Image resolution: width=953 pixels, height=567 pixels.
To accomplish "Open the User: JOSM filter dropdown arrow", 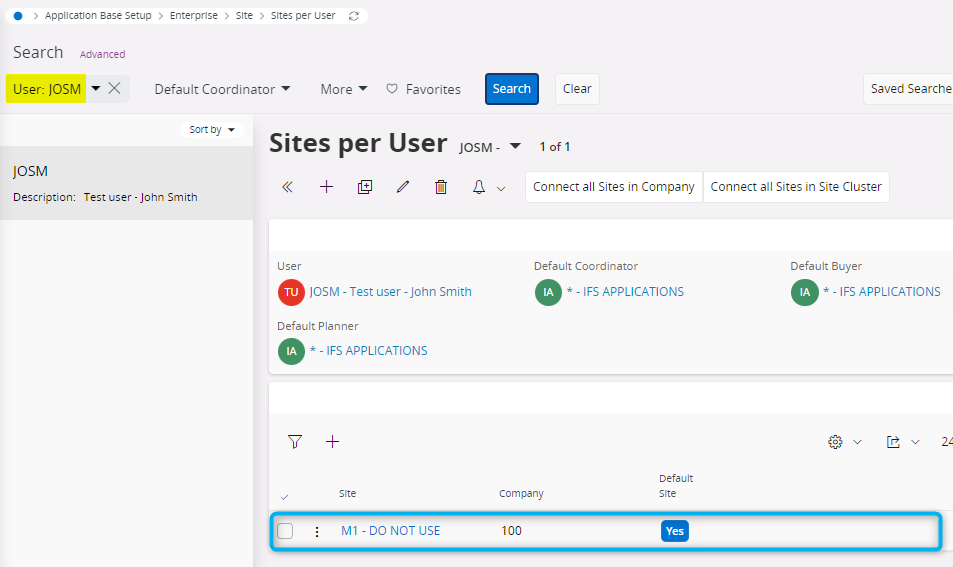I will coord(96,88).
